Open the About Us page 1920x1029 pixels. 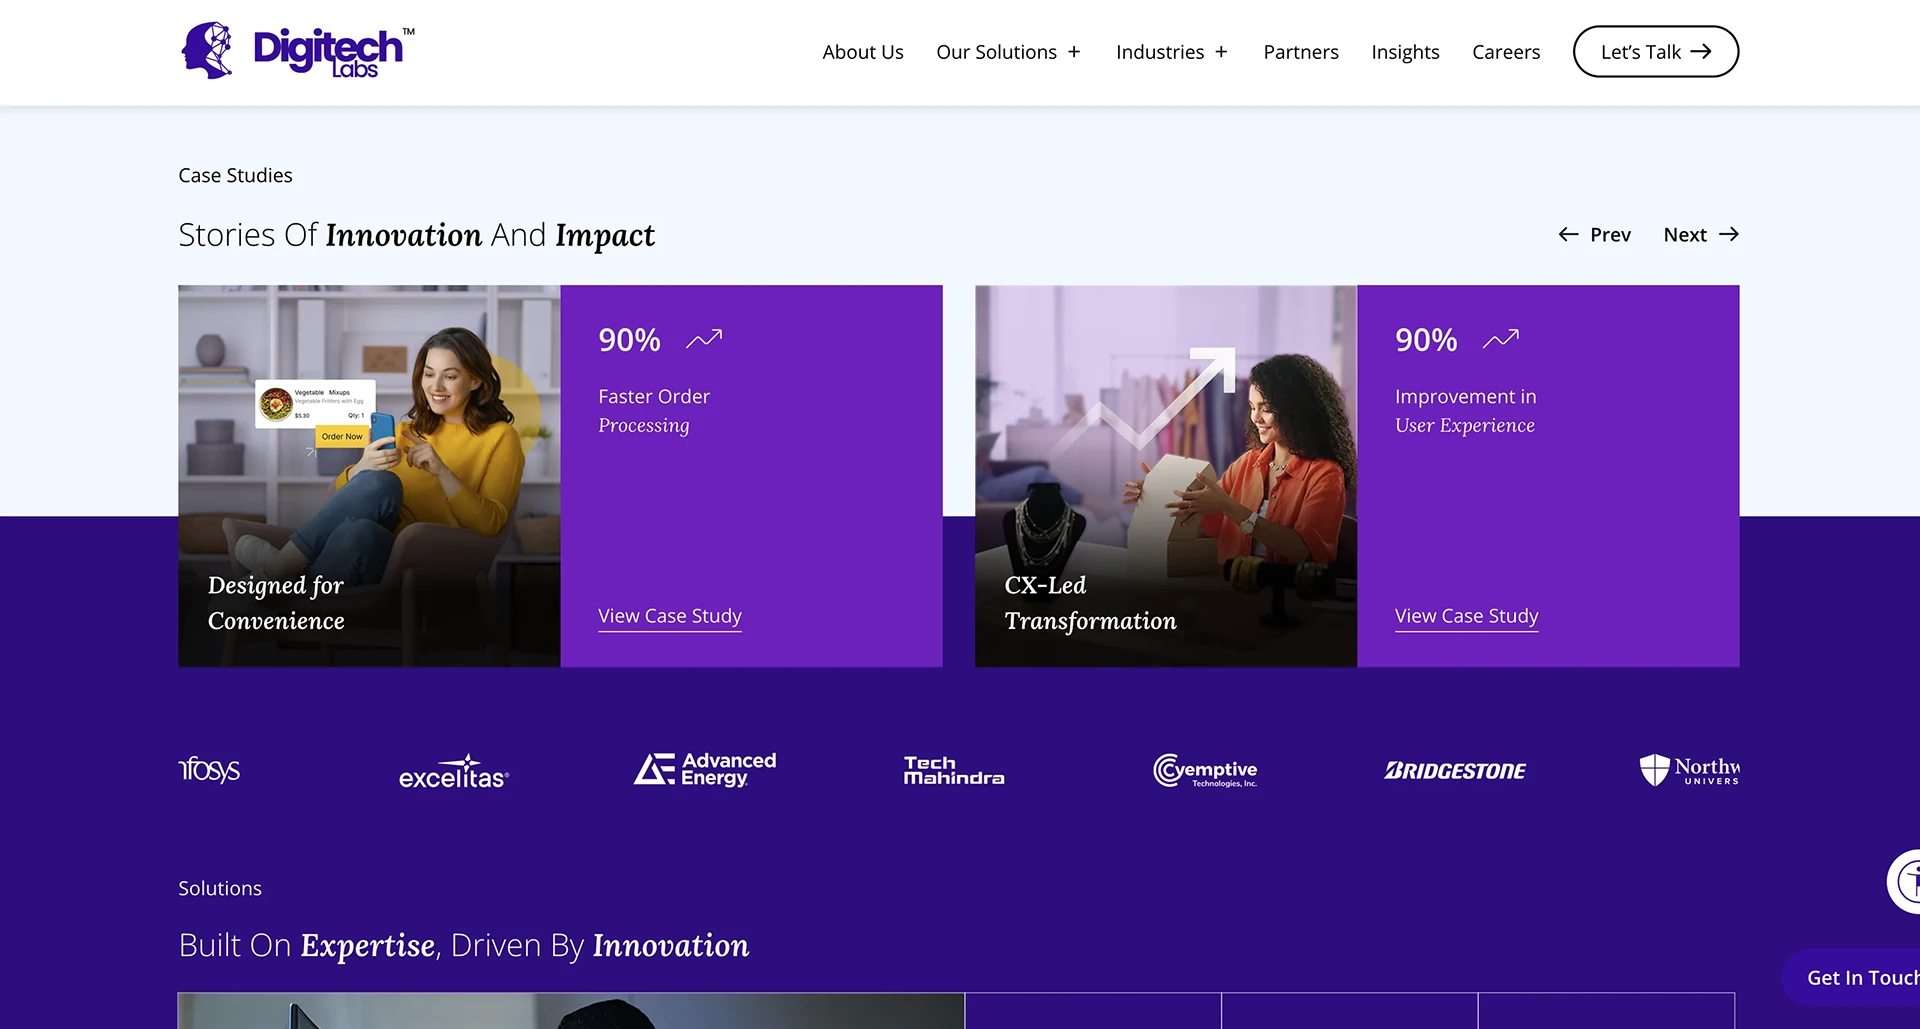[x=863, y=52]
